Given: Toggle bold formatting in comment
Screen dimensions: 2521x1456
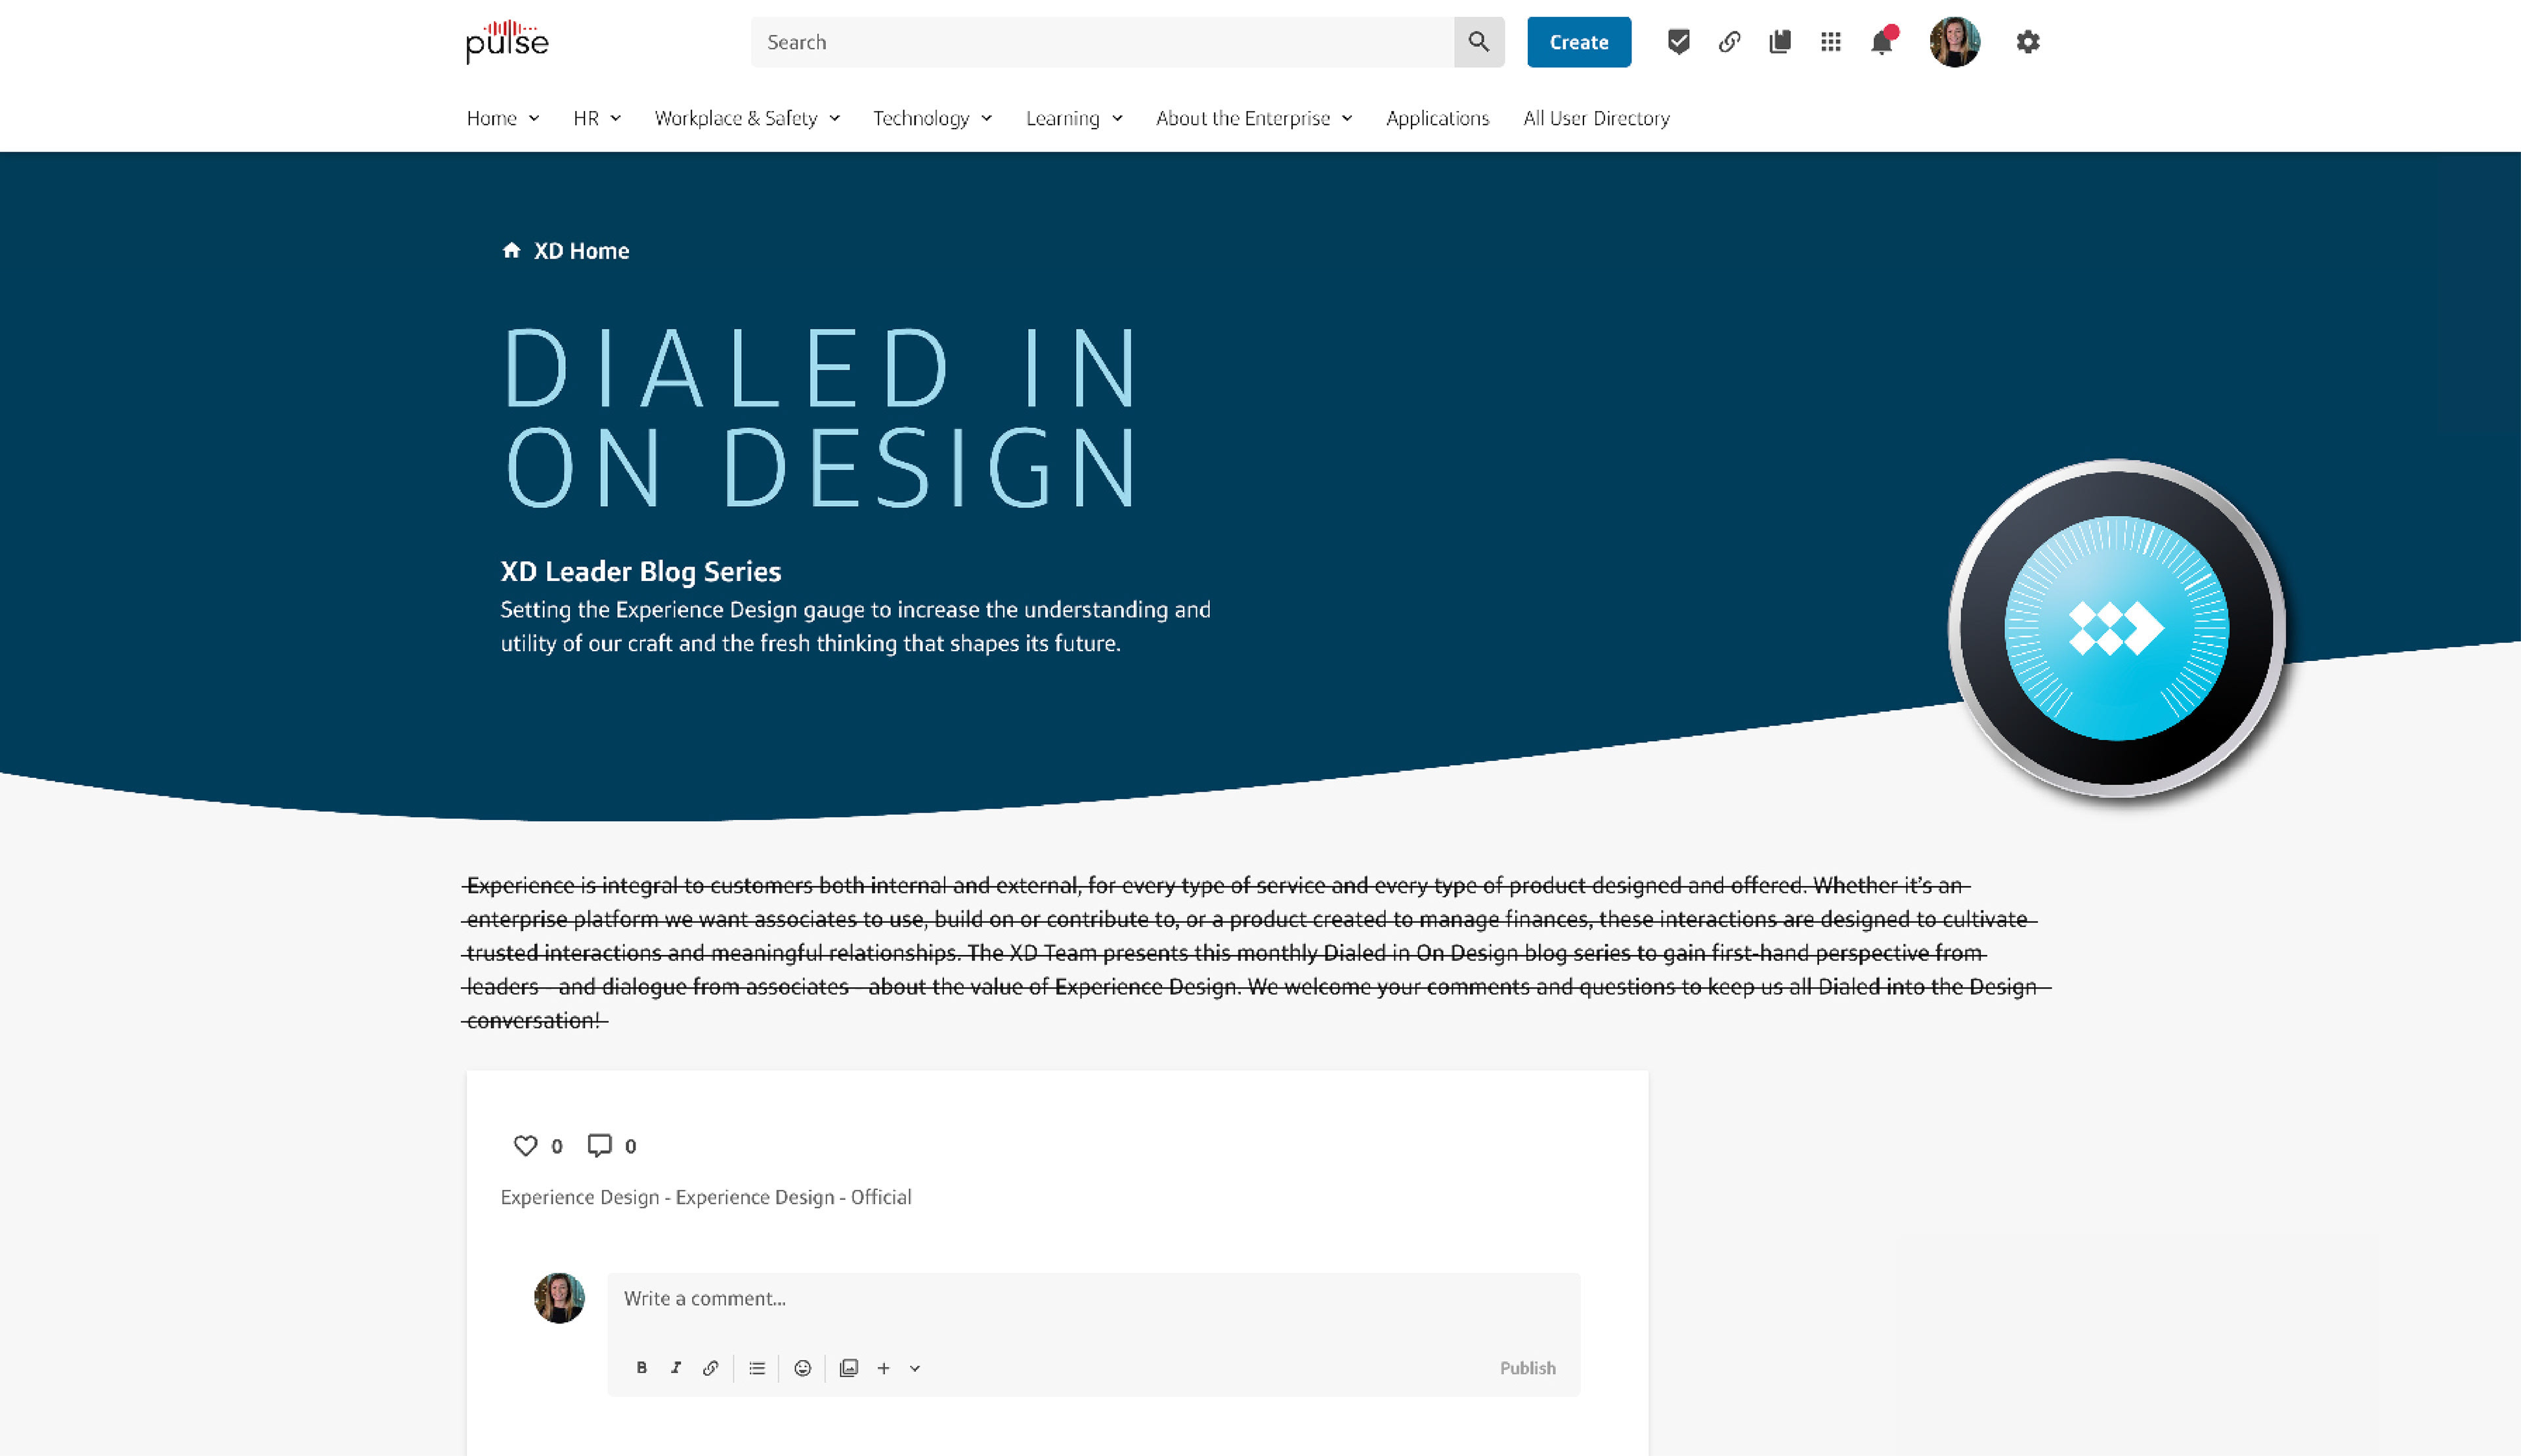Looking at the screenshot, I should tap(641, 1368).
